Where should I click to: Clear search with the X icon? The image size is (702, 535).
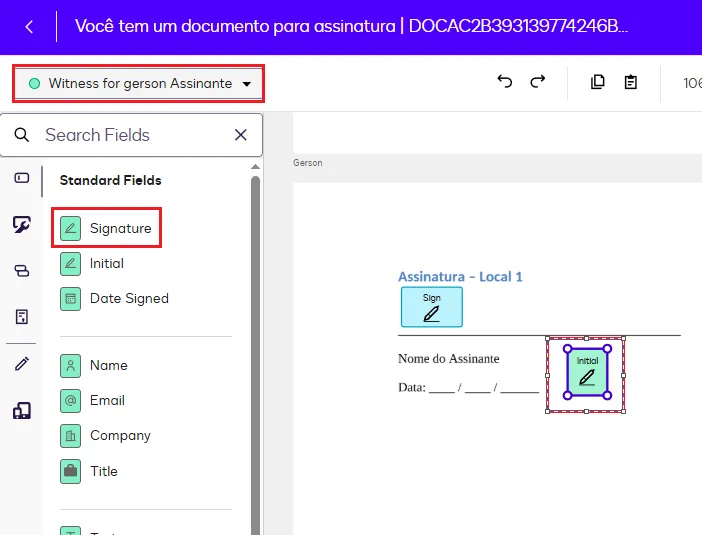click(240, 135)
